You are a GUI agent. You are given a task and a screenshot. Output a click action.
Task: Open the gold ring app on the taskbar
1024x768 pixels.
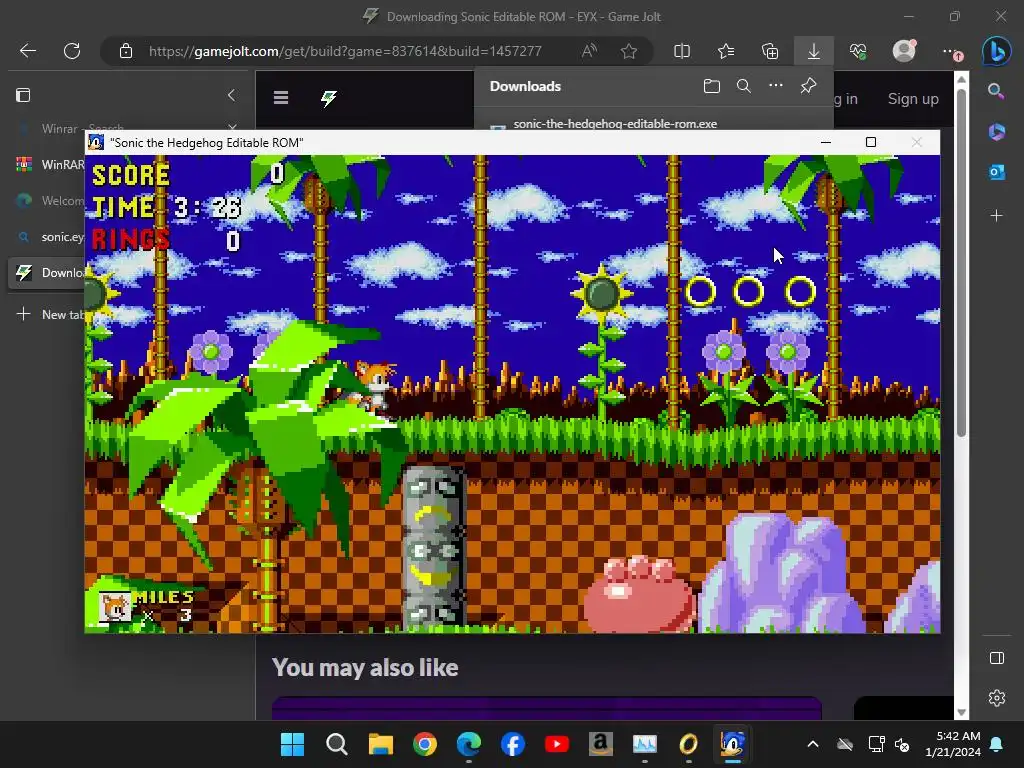point(688,744)
